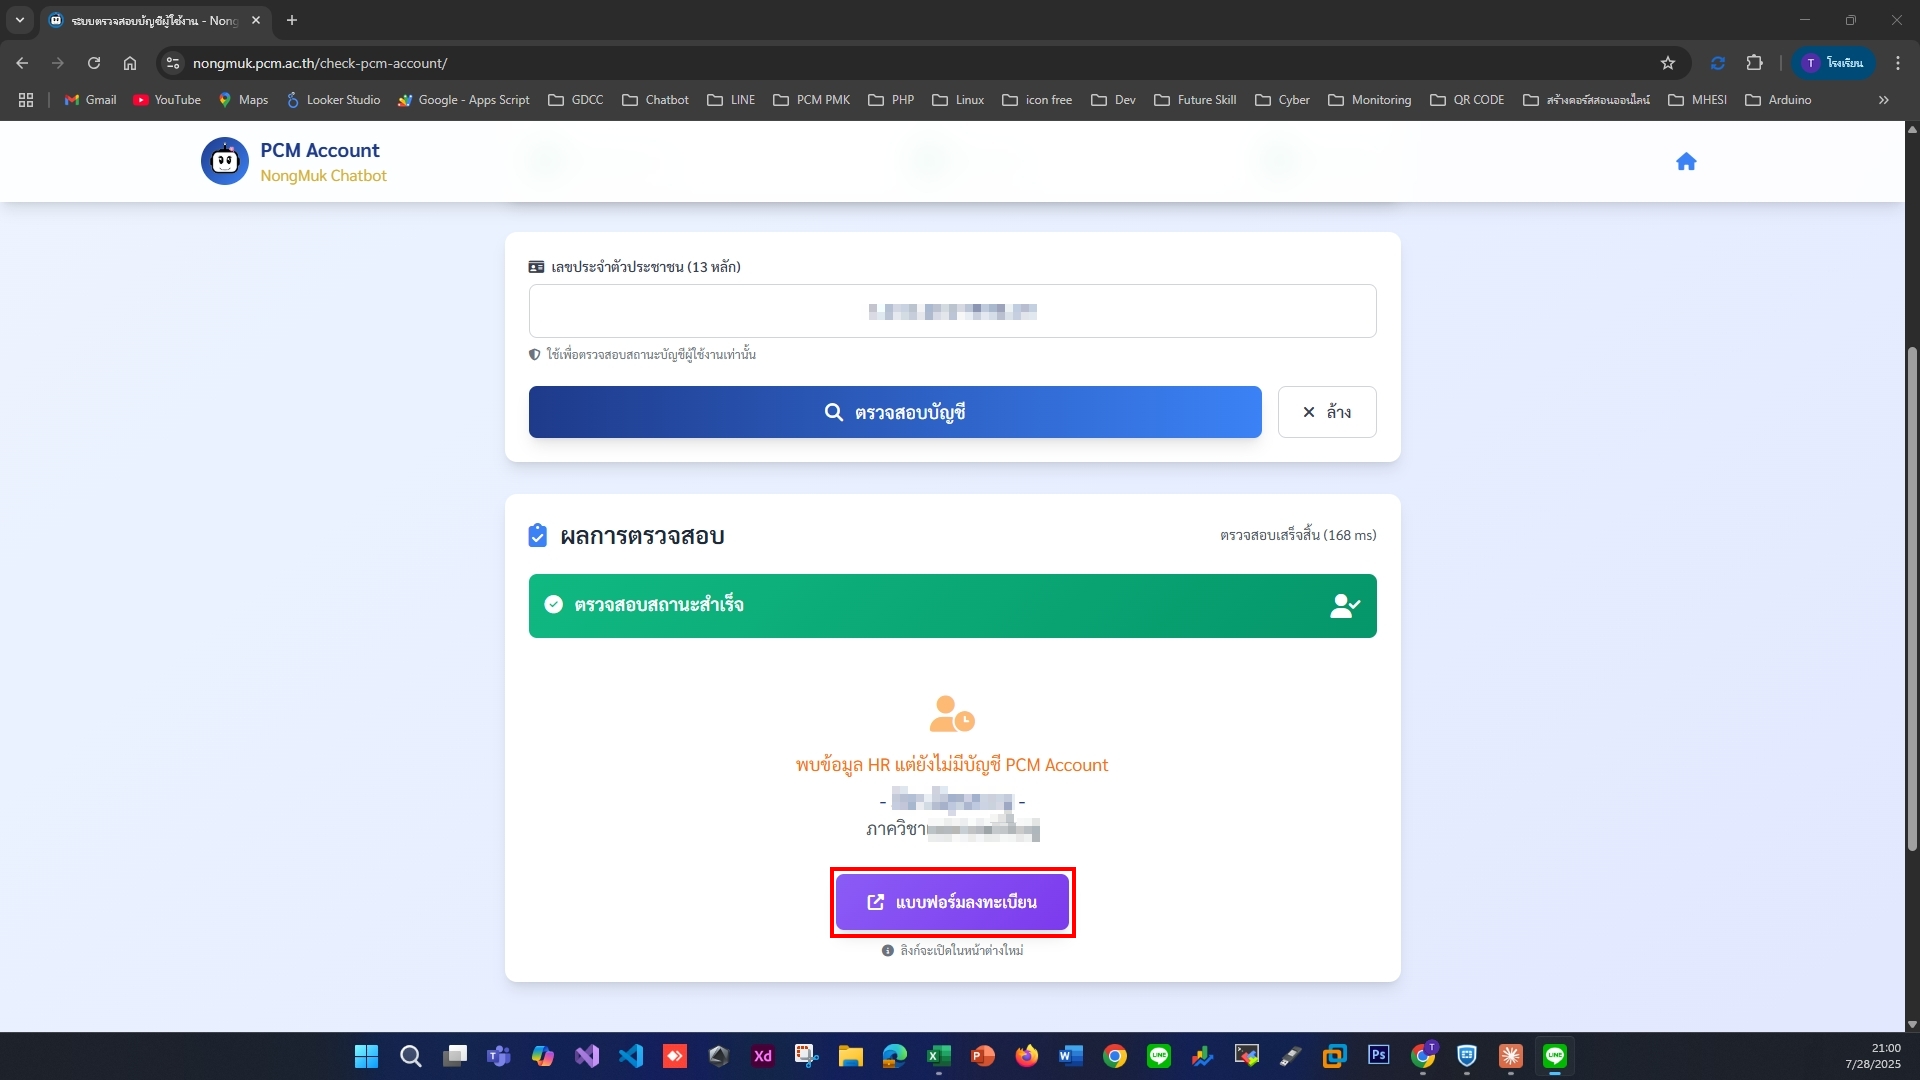Click the page vertical scrollbar
This screenshot has height=1080, width=1920.
(1912, 600)
